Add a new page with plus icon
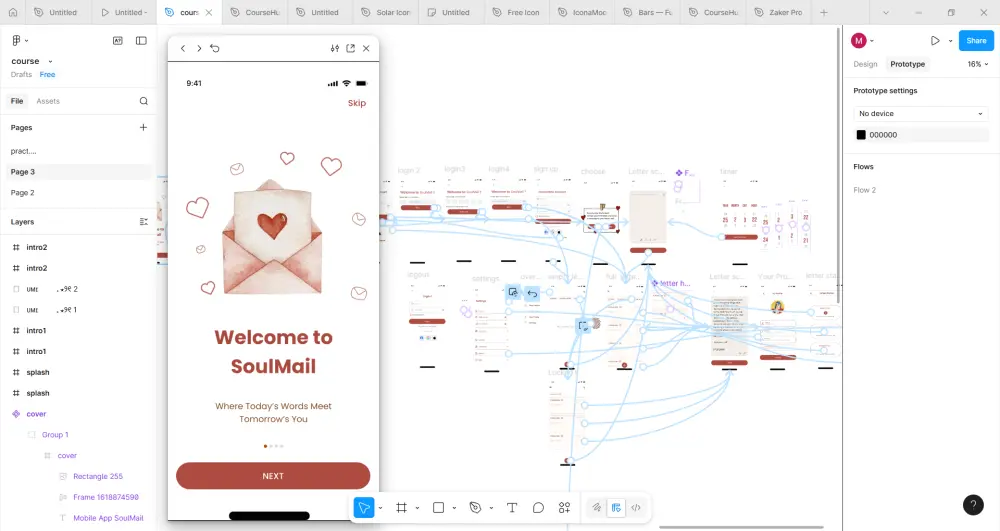Screen dimensions: 1000x531 point(143,127)
